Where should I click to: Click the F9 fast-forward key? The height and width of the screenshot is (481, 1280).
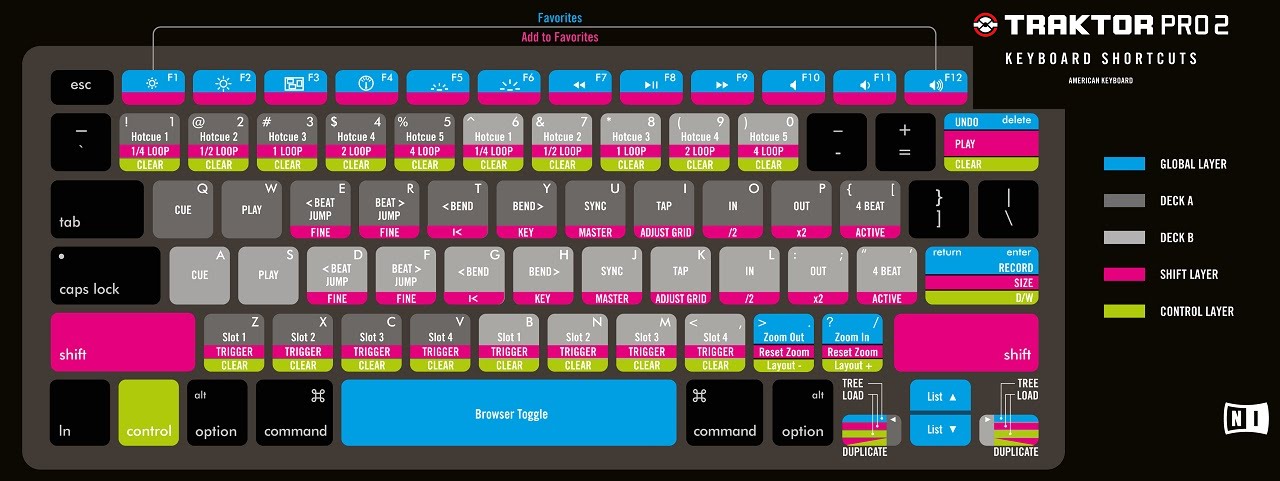coord(722,87)
